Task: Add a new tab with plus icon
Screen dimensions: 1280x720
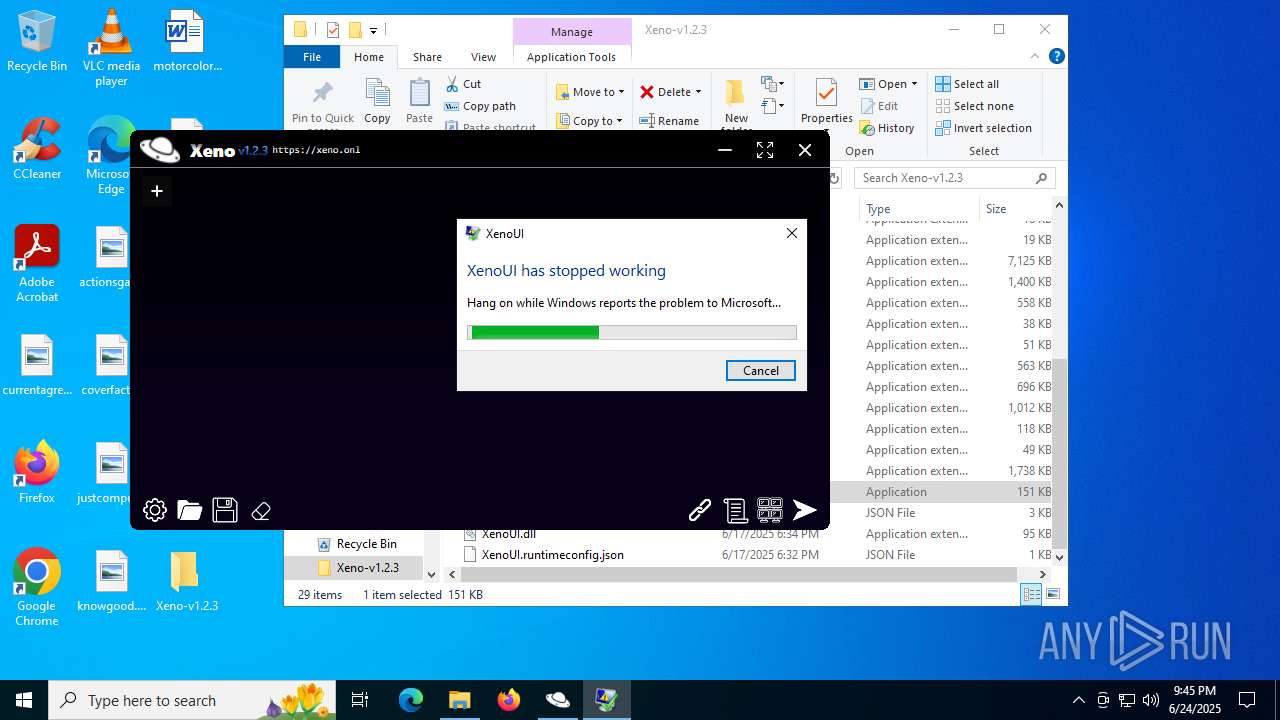Action: pyautogui.click(x=157, y=190)
